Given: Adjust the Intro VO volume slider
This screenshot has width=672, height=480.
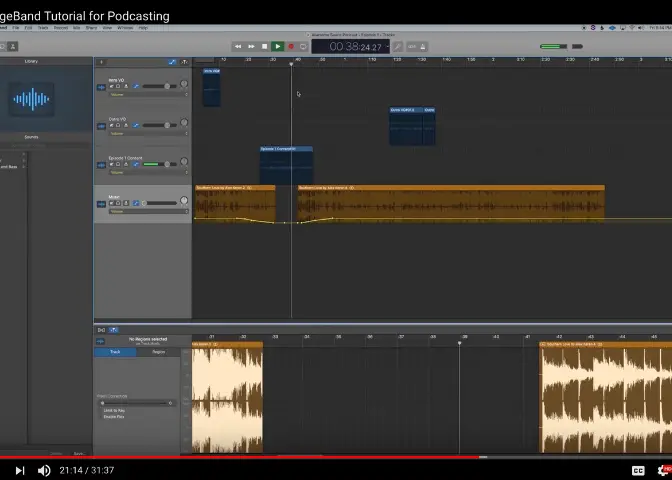Looking at the screenshot, I should point(159,87).
